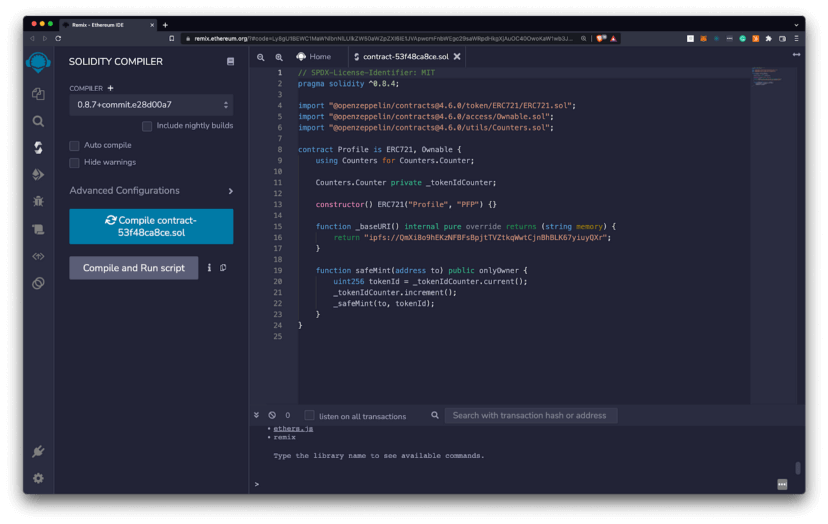This screenshot has height=524, width=828.
Task: Open the File Explorer sidebar icon
Action: (38, 94)
